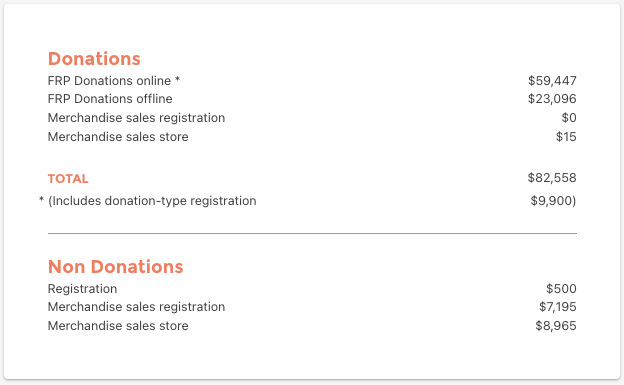Click the $23,096 offline donations amount

click(x=552, y=99)
